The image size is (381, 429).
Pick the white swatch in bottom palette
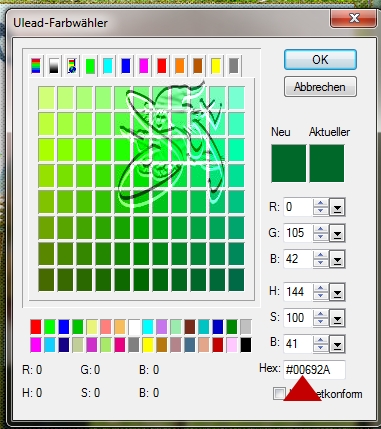click(x=134, y=327)
